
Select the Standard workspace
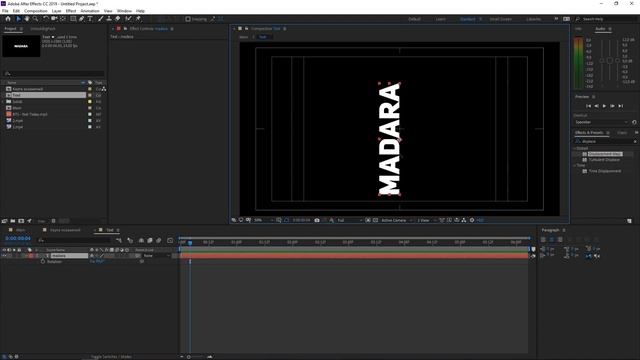tap(468, 19)
